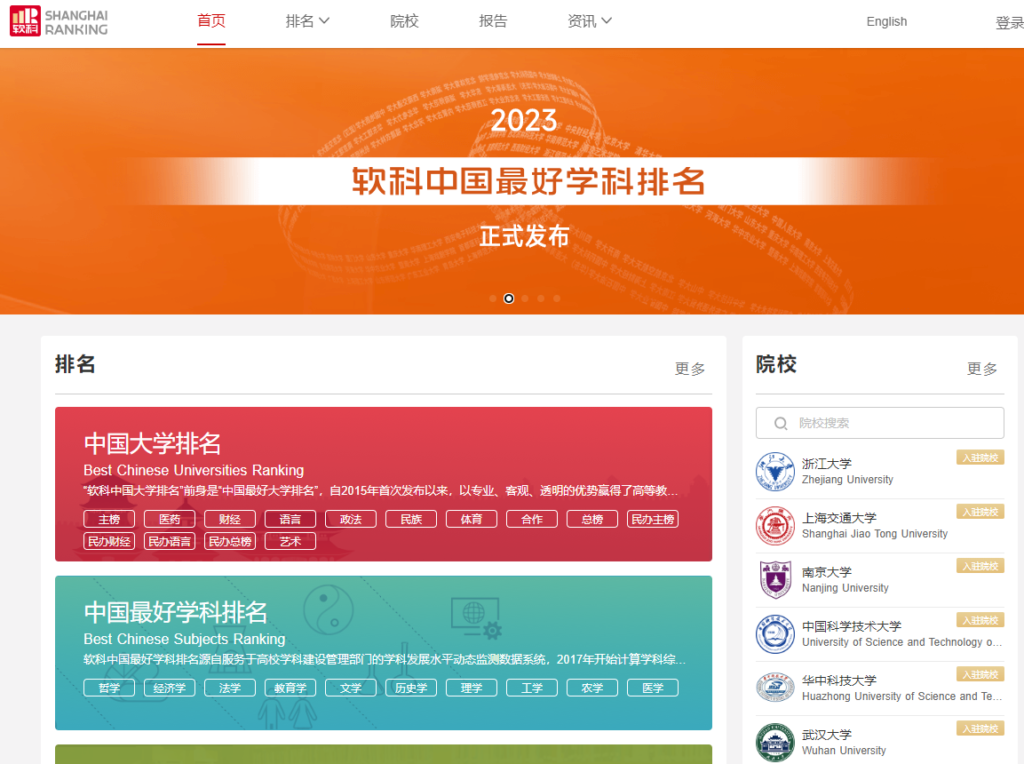This screenshot has width=1024, height=764.
Task: Select the 首页 menu item
Action: tap(210, 21)
